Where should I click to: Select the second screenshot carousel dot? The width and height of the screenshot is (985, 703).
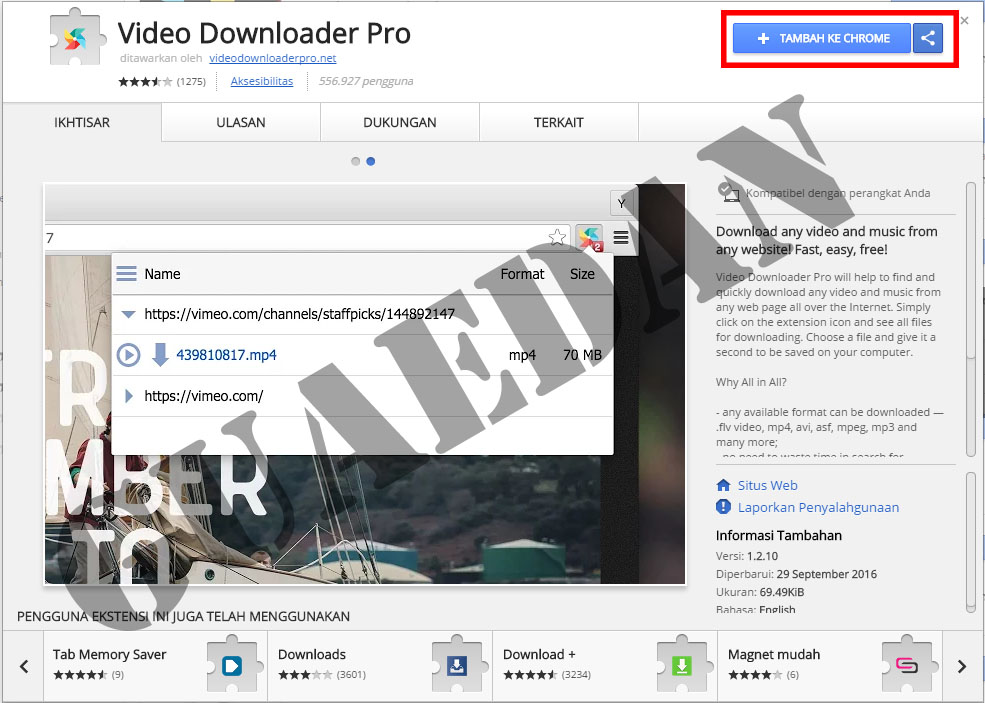[x=371, y=161]
